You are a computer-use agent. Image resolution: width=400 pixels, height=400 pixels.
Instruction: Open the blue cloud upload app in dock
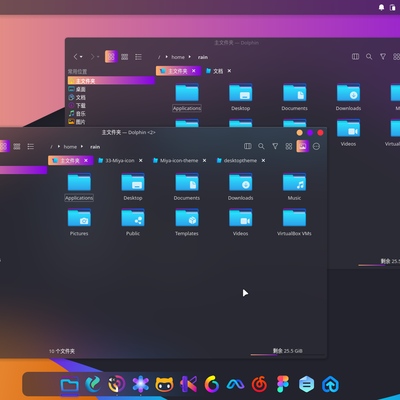click(x=330, y=384)
